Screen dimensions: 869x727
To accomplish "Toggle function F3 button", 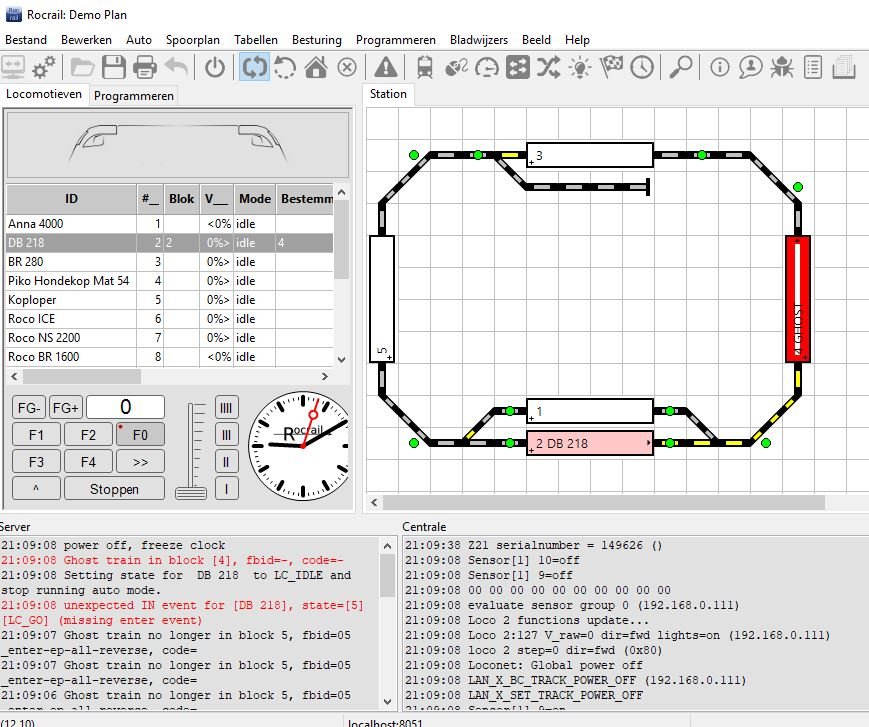I will tap(36, 462).
